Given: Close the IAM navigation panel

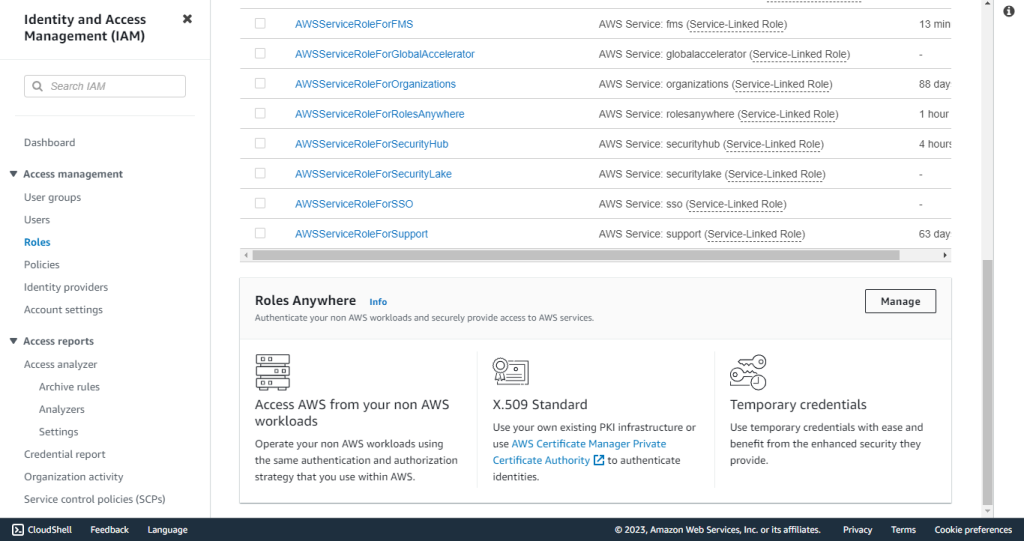Looking at the screenshot, I should pyautogui.click(x=187, y=19).
